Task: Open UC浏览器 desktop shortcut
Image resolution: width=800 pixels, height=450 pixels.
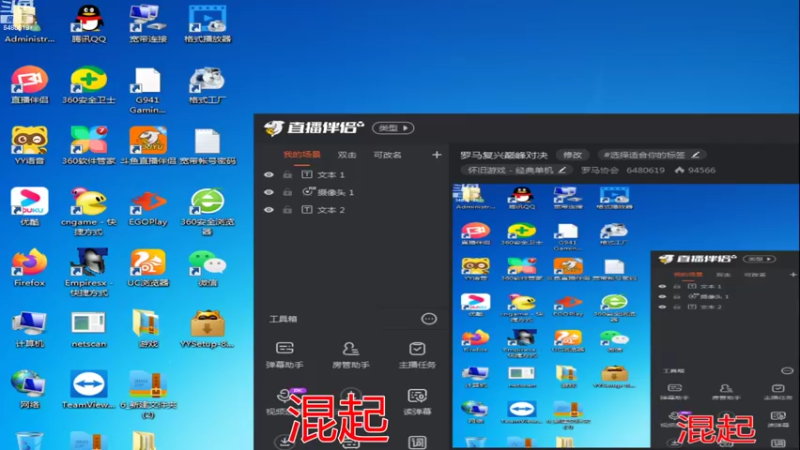Action: coord(148,267)
